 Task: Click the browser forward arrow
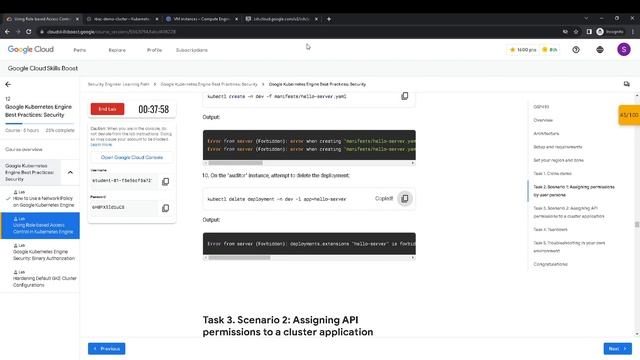tap(18, 31)
